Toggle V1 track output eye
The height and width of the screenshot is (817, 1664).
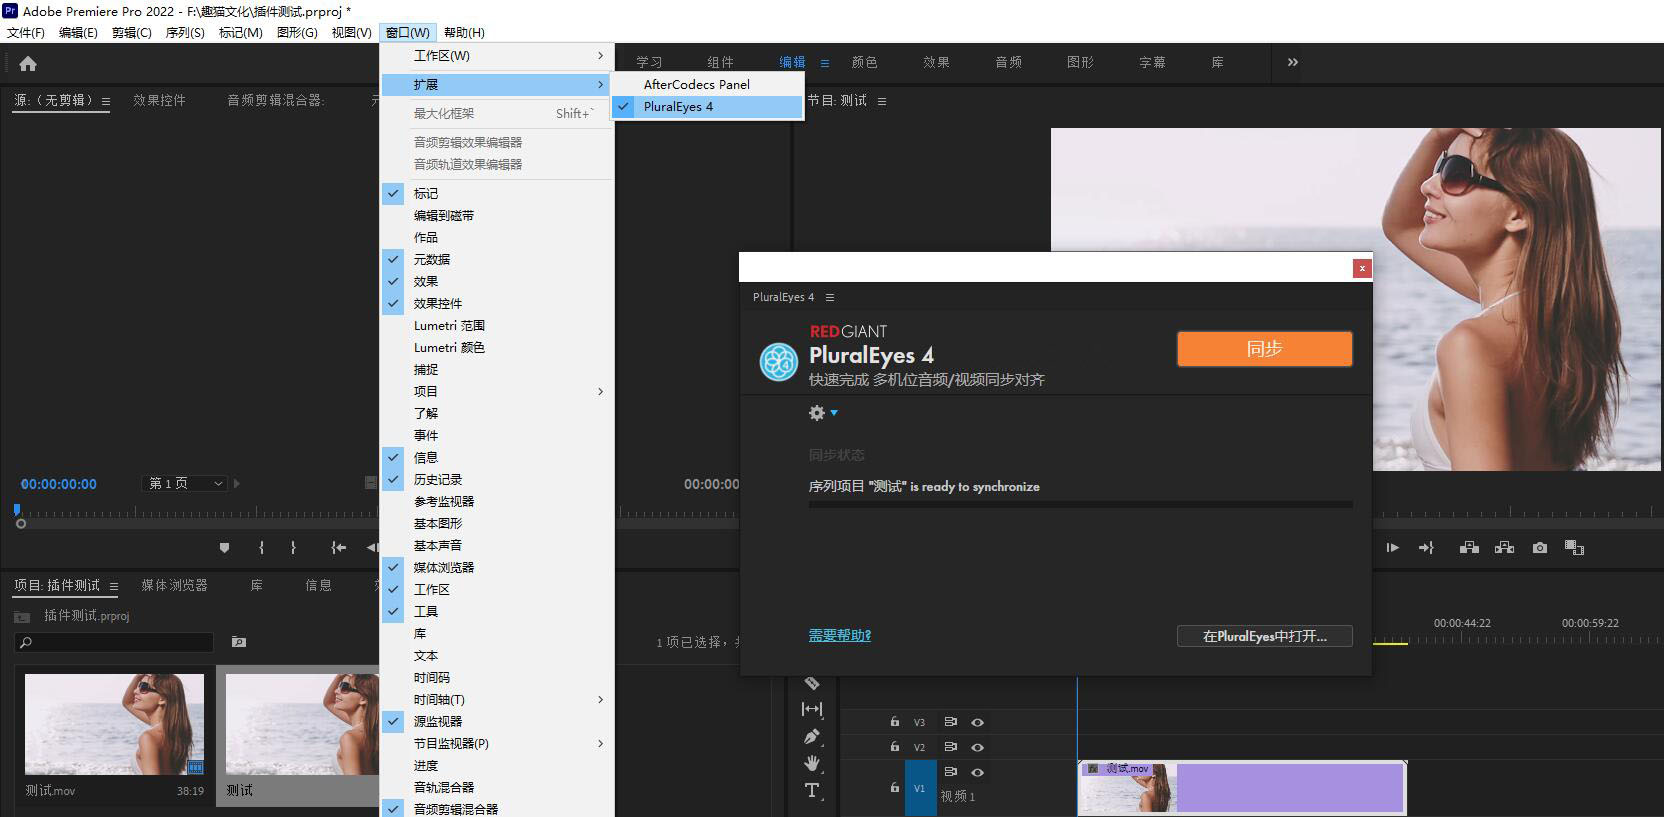coord(978,772)
